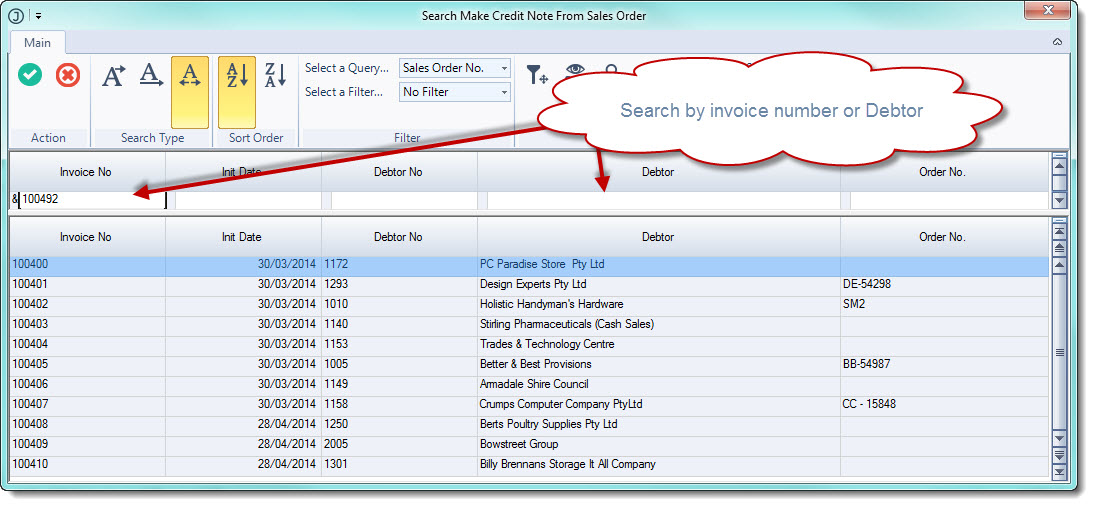The height and width of the screenshot is (506, 1093).
Task: Click debtor PC Paradise Store Pty Ltd
Action: (x=542, y=265)
